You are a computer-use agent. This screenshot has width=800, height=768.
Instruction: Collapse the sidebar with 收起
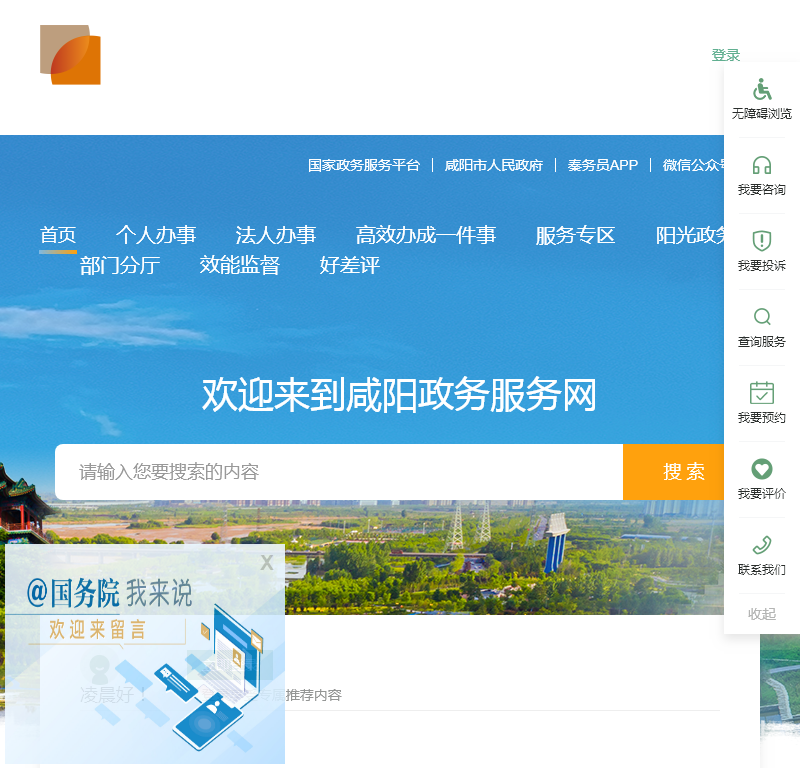(x=762, y=614)
